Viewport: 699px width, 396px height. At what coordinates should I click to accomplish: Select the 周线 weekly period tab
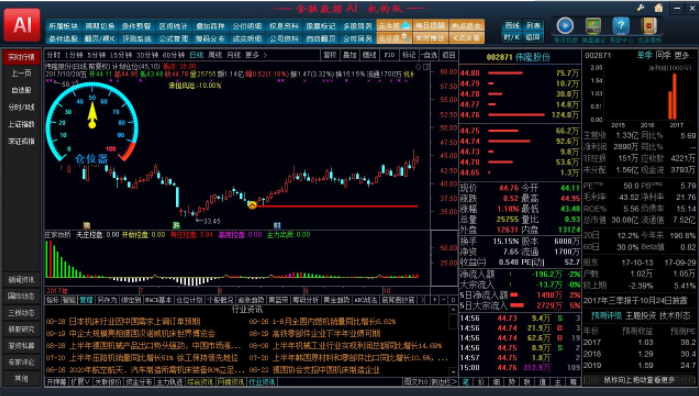(215, 55)
